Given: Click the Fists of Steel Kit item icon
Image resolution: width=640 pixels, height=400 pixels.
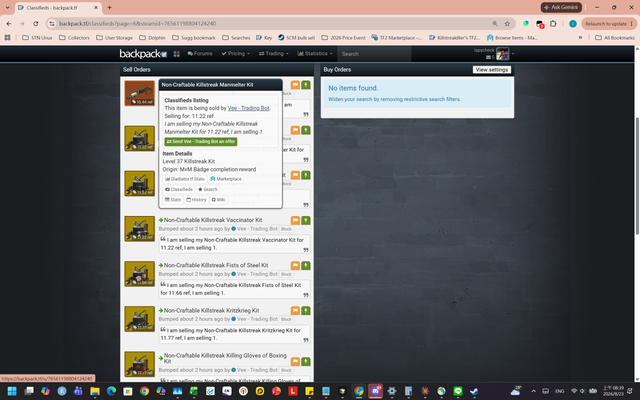Looking at the screenshot, I should [140, 274].
